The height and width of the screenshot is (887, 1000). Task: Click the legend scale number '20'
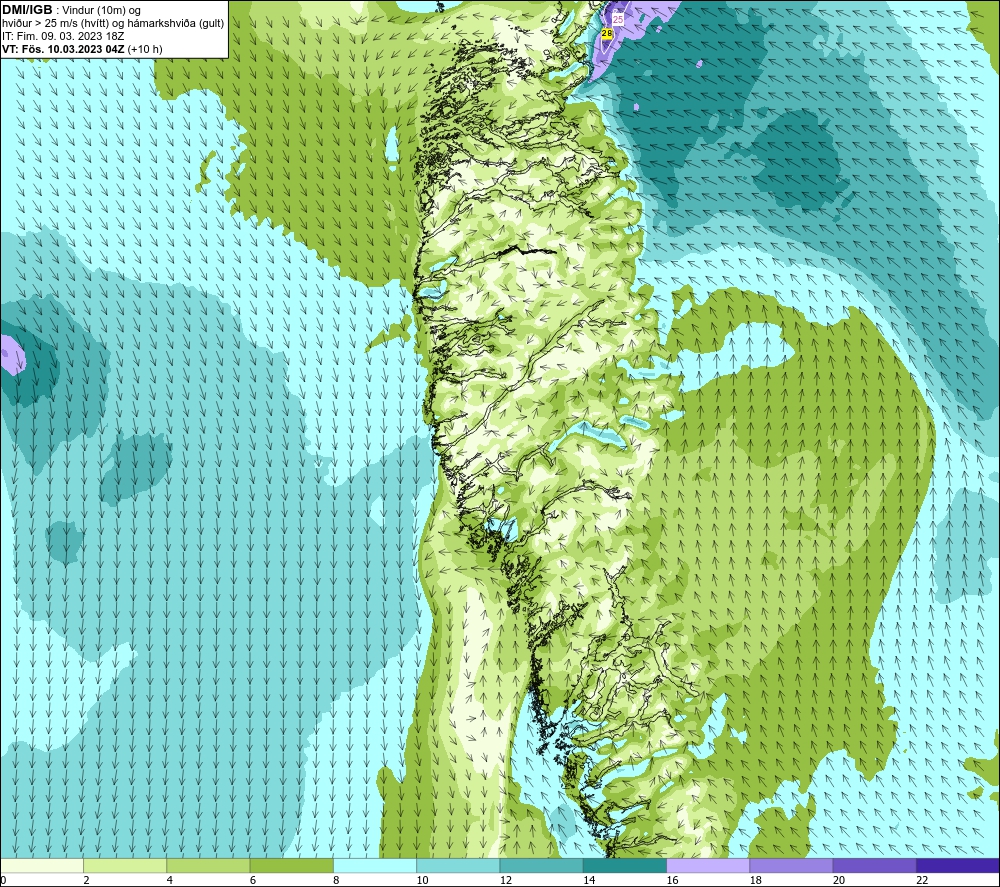pos(839,880)
